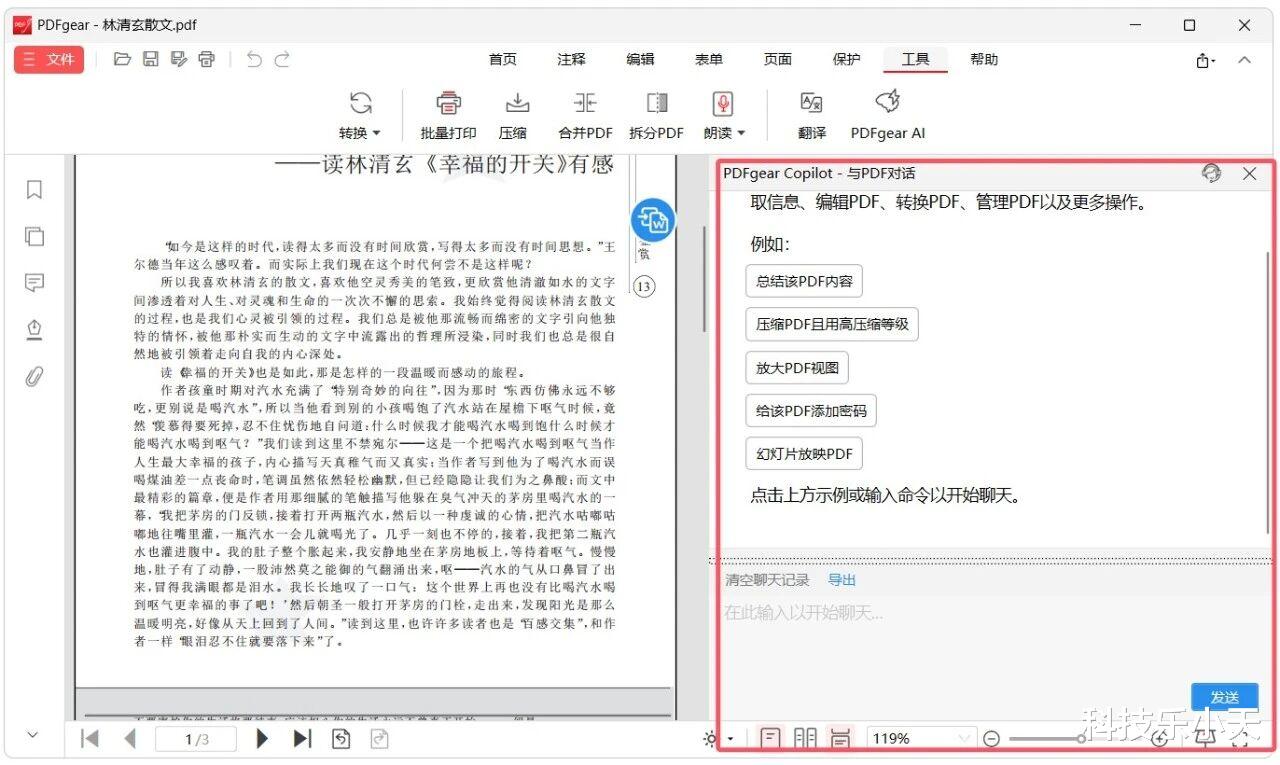Click the previous view icon after the last-page arrow
The width and height of the screenshot is (1280, 765).
point(342,739)
